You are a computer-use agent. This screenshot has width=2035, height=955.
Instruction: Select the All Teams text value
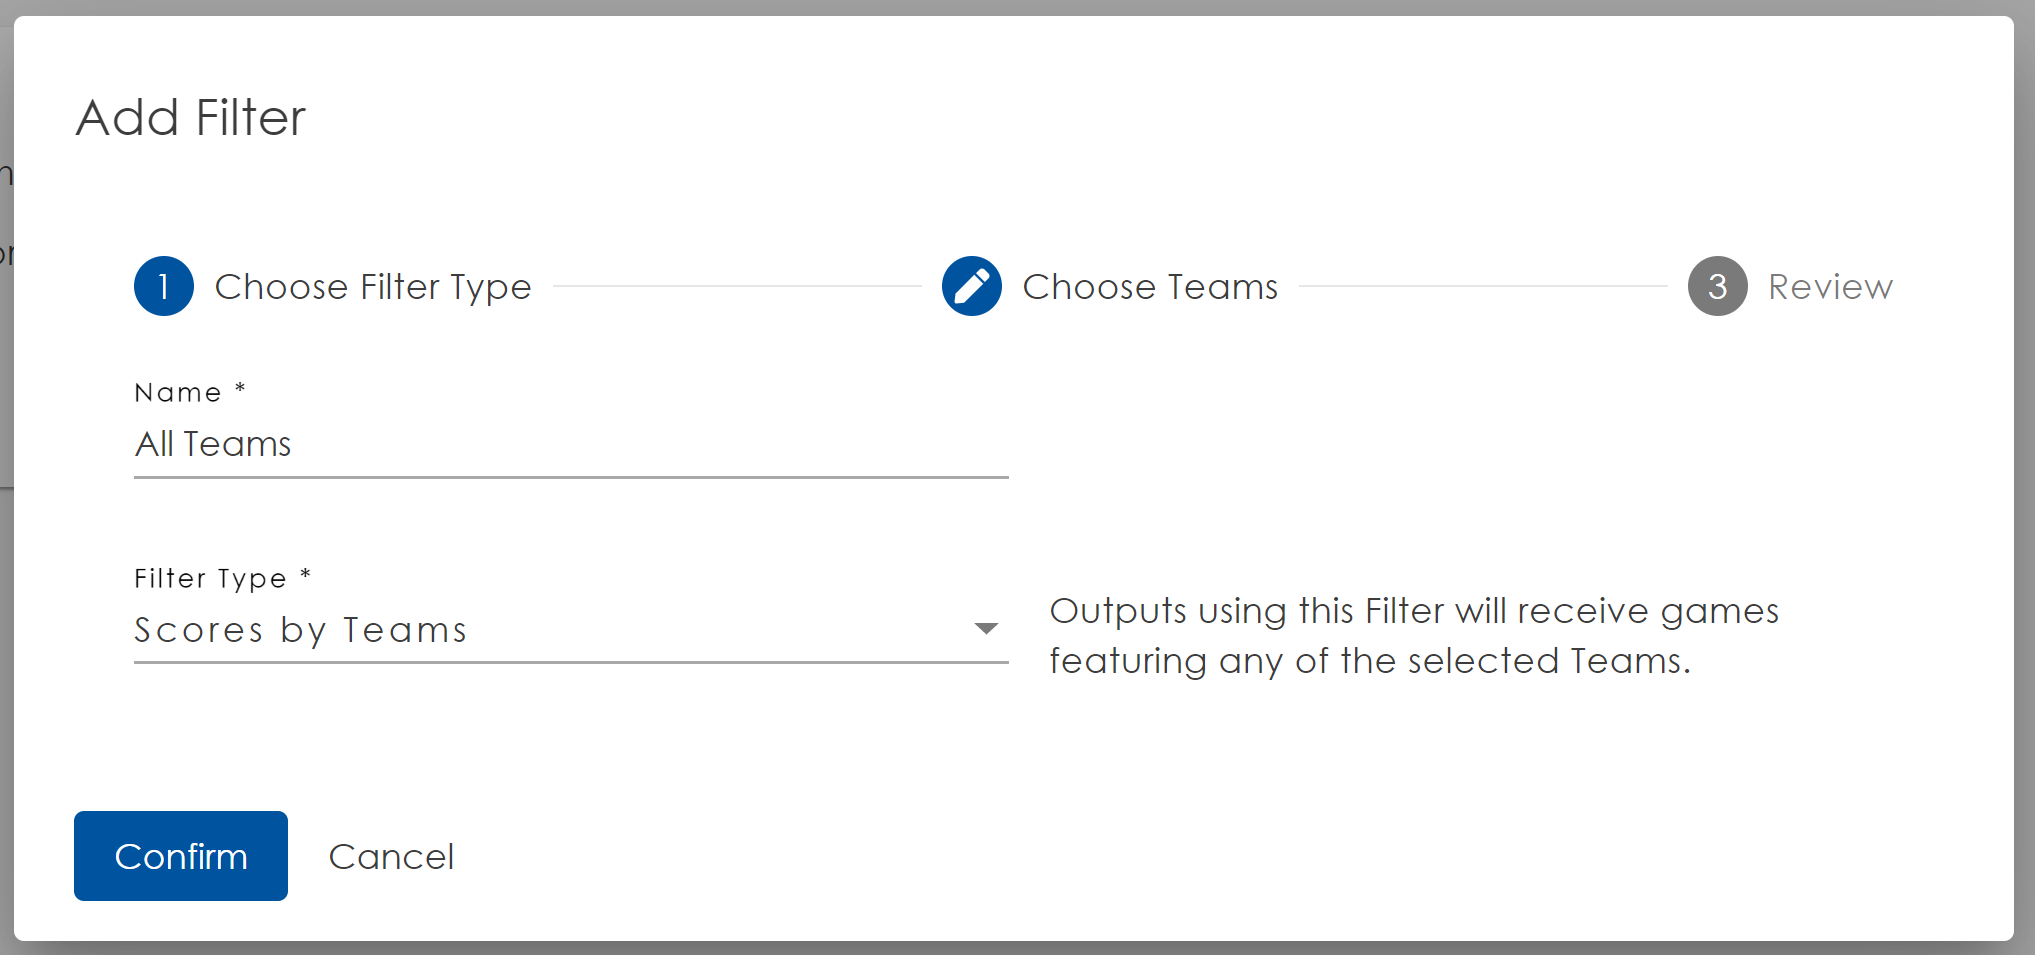pos(212,444)
